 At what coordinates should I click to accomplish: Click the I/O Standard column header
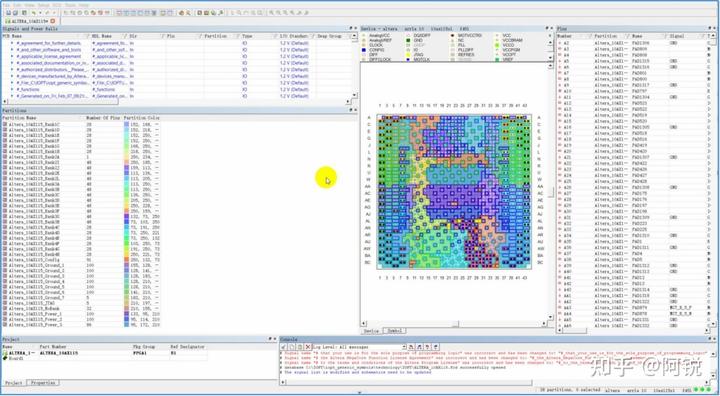292,36
